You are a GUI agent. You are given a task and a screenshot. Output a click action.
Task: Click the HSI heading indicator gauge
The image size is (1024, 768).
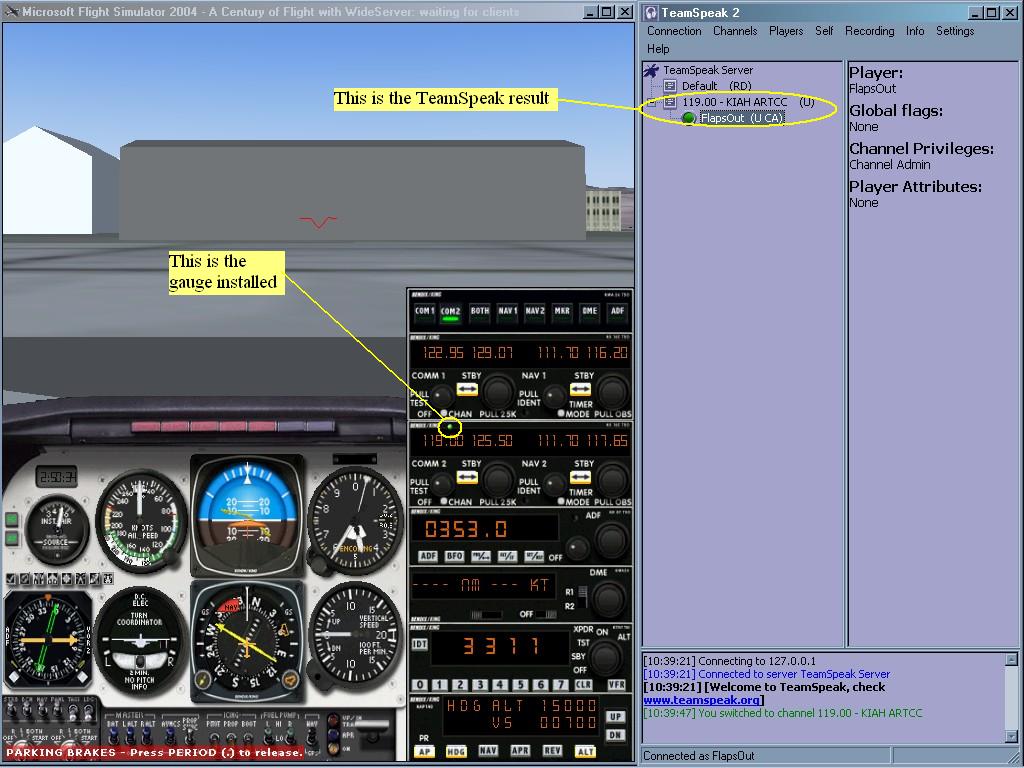point(248,642)
